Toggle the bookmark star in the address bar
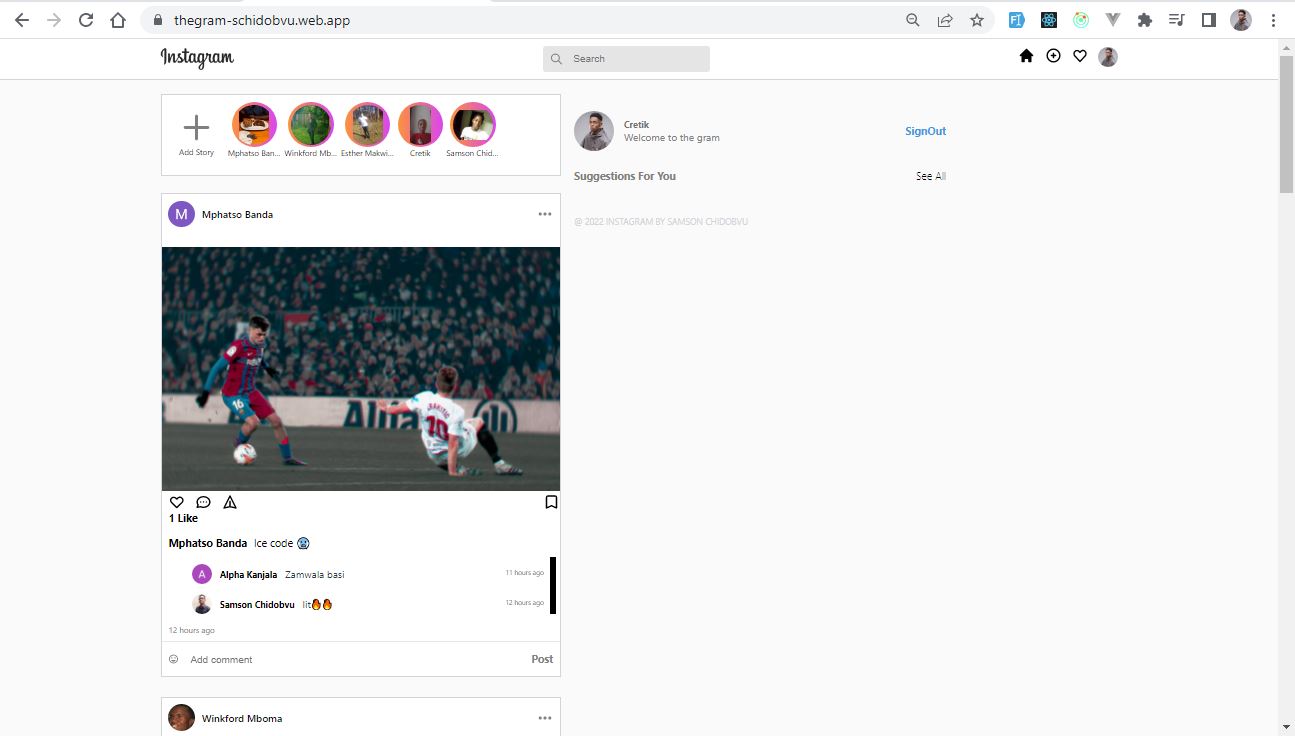The width and height of the screenshot is (1295, 736). pos(977,19)
